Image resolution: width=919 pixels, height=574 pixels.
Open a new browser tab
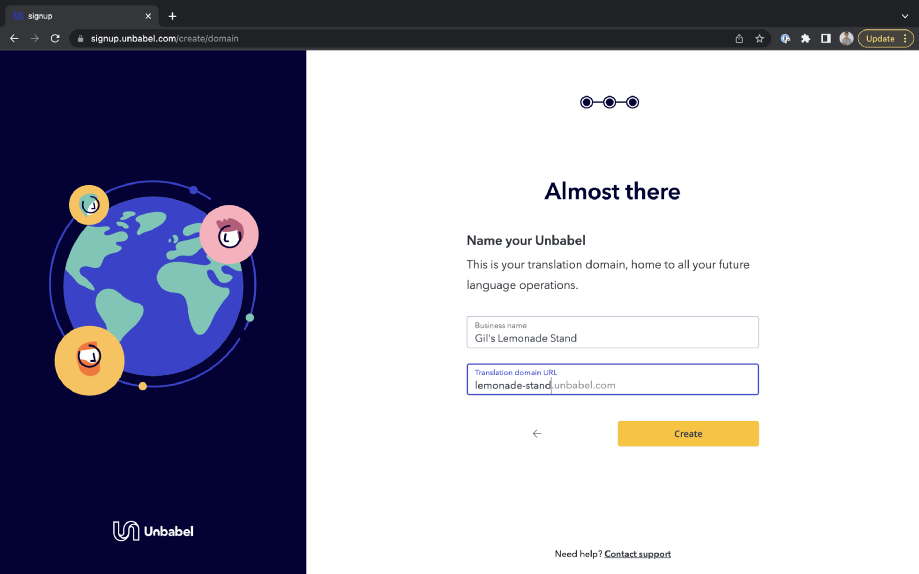(x=172, y=16)
